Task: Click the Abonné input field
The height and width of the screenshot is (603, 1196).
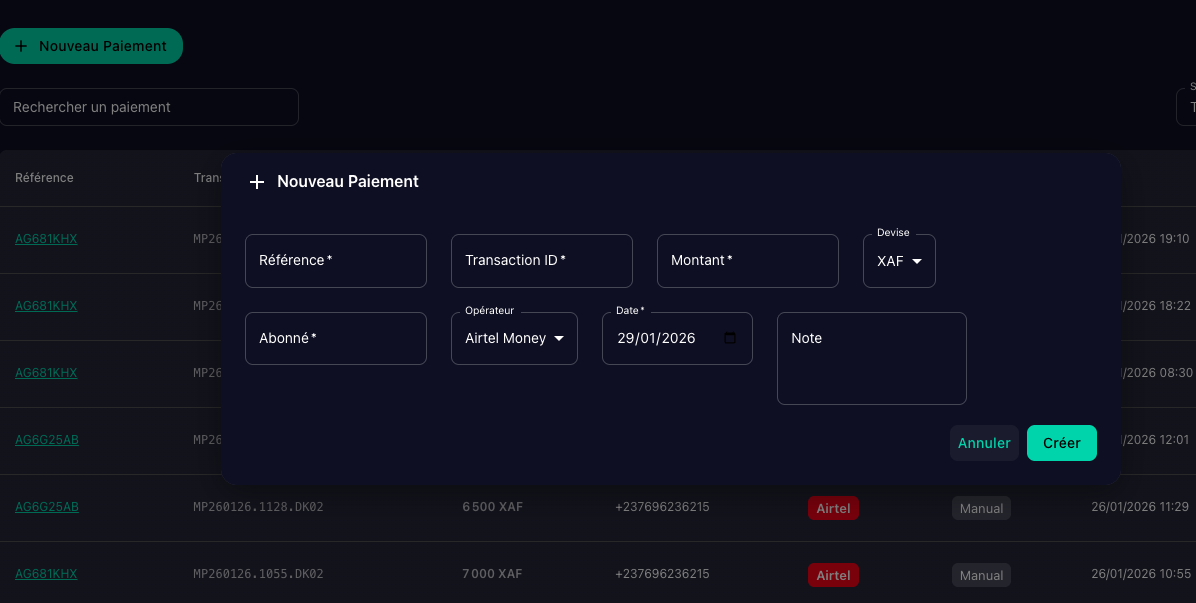Action: (x=335, y=338)
